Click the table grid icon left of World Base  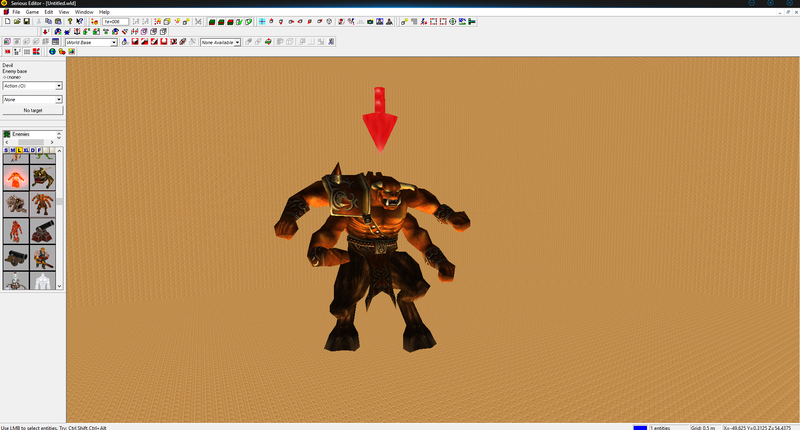tap(56, 42)
